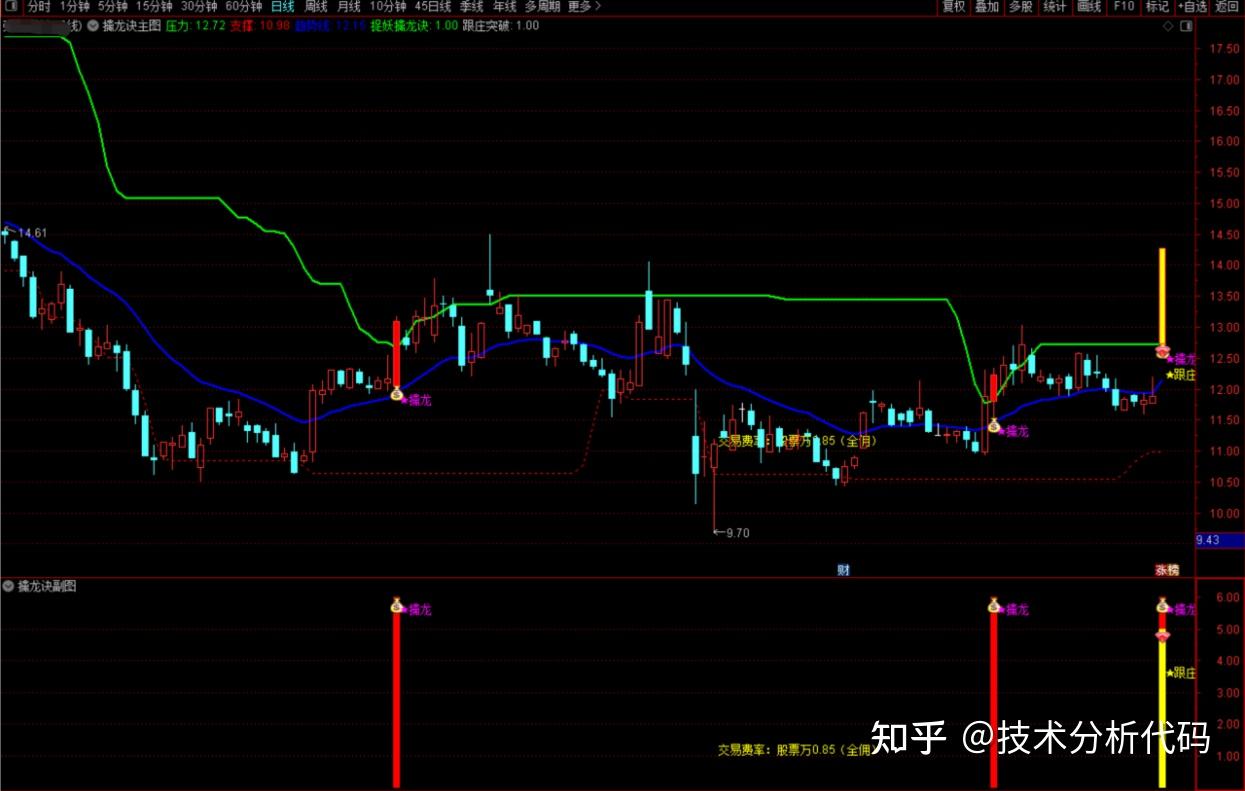Switch to 季线 quarterly period
The width and height of the screenshot is (1245, 791).
coord(471,6)
